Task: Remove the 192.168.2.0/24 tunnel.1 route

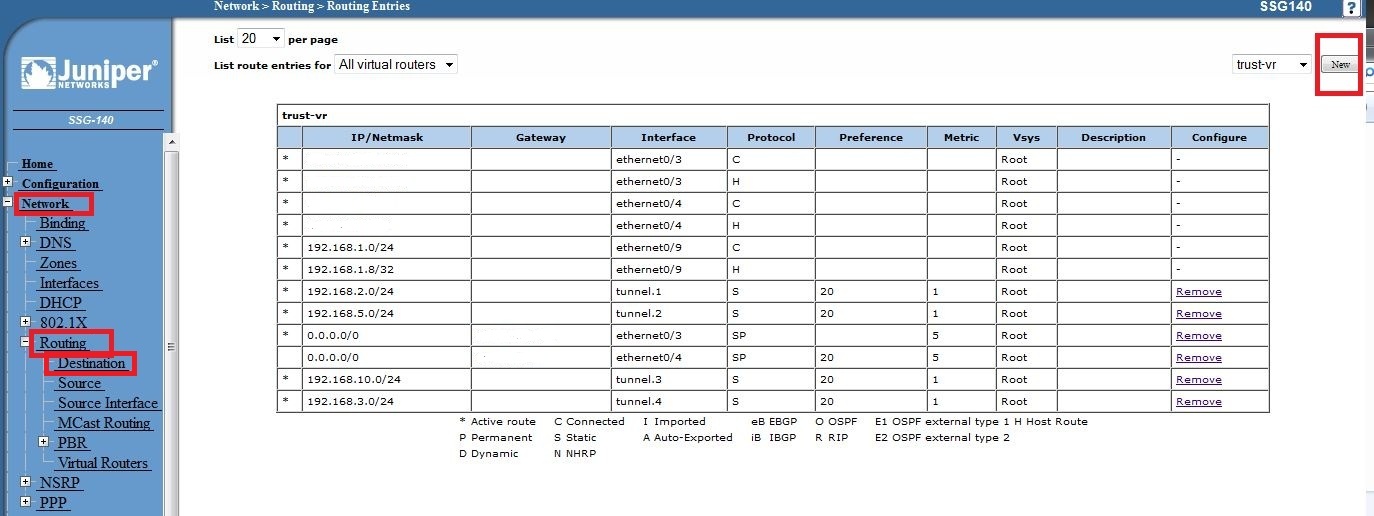Action: coord(1198,292)
